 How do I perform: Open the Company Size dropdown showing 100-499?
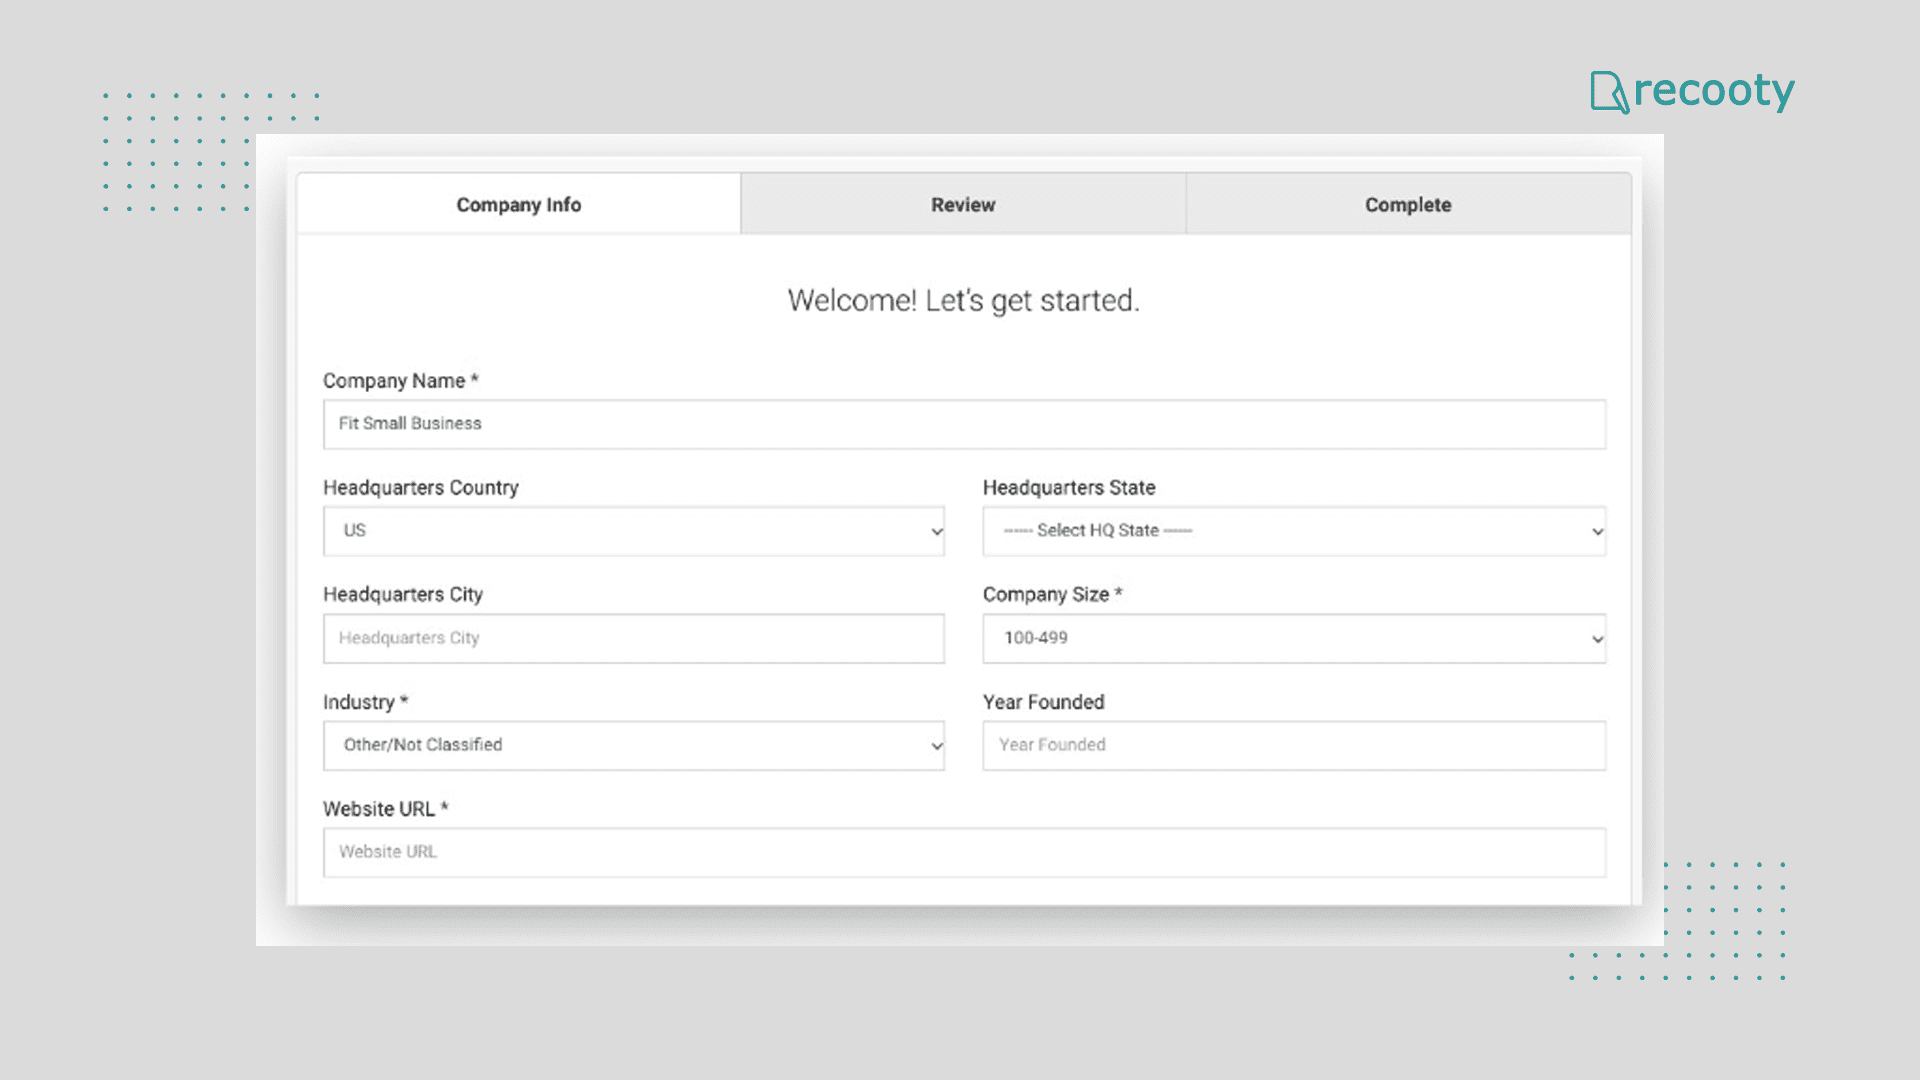(x=1294, y=638)
